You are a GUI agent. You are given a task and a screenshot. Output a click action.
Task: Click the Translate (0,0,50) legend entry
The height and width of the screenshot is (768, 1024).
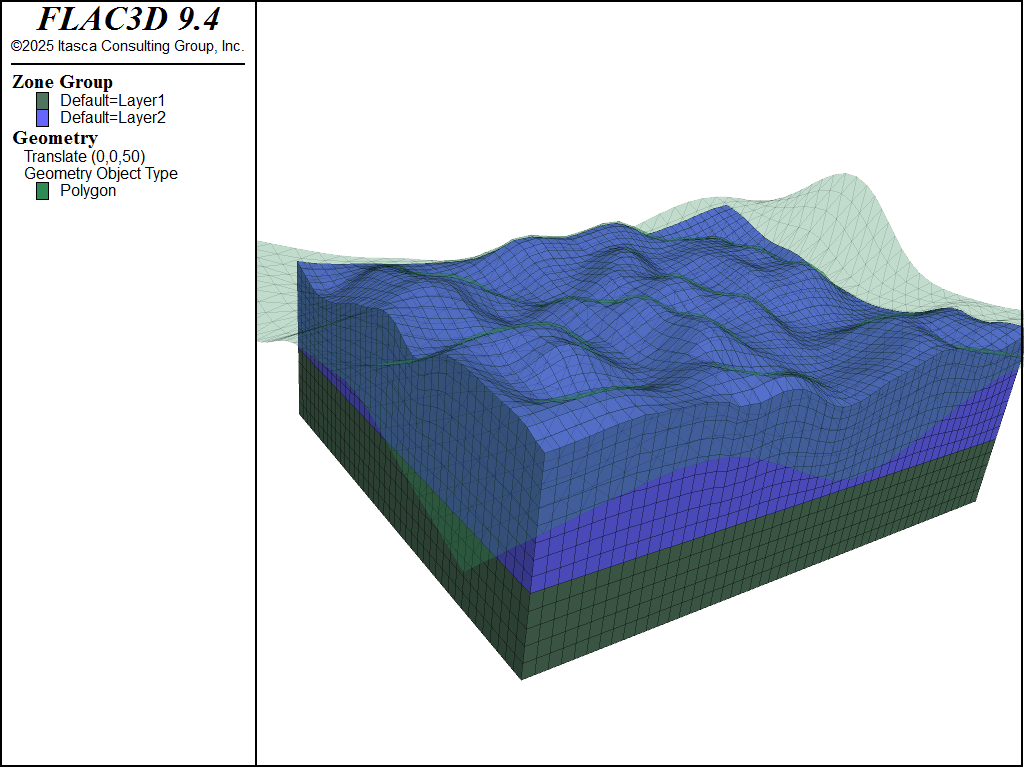coord(85,156)
